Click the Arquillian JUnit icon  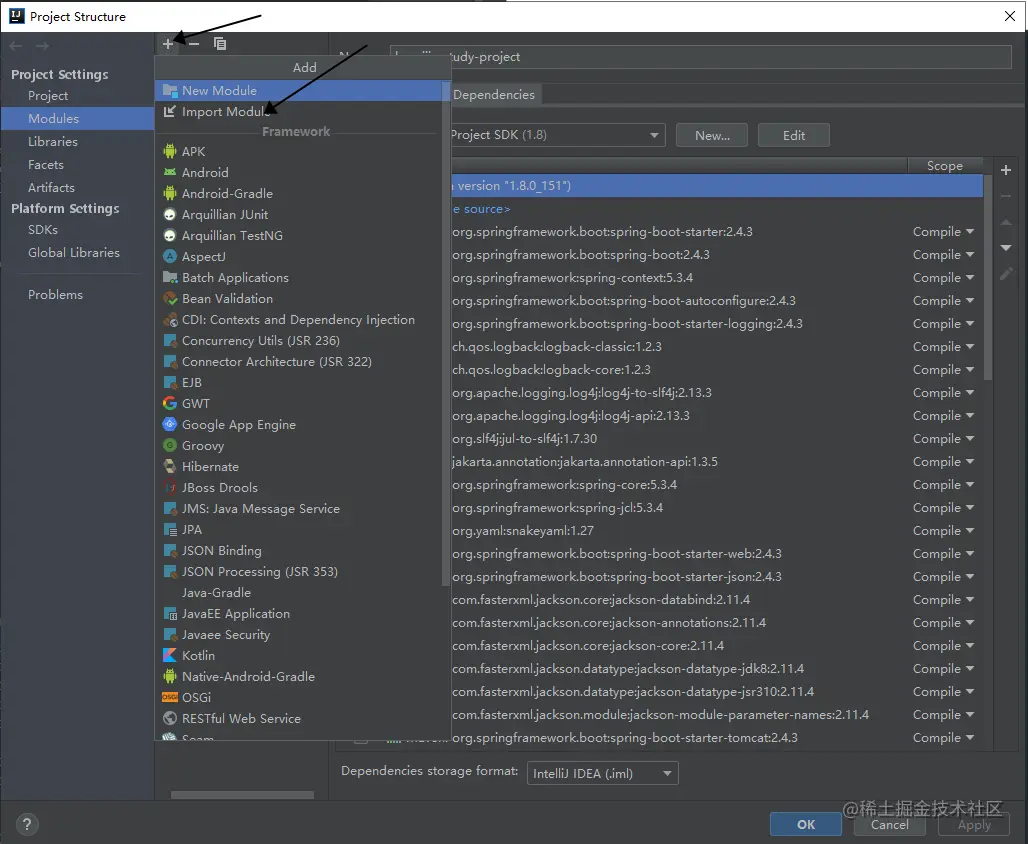(170, 214)
